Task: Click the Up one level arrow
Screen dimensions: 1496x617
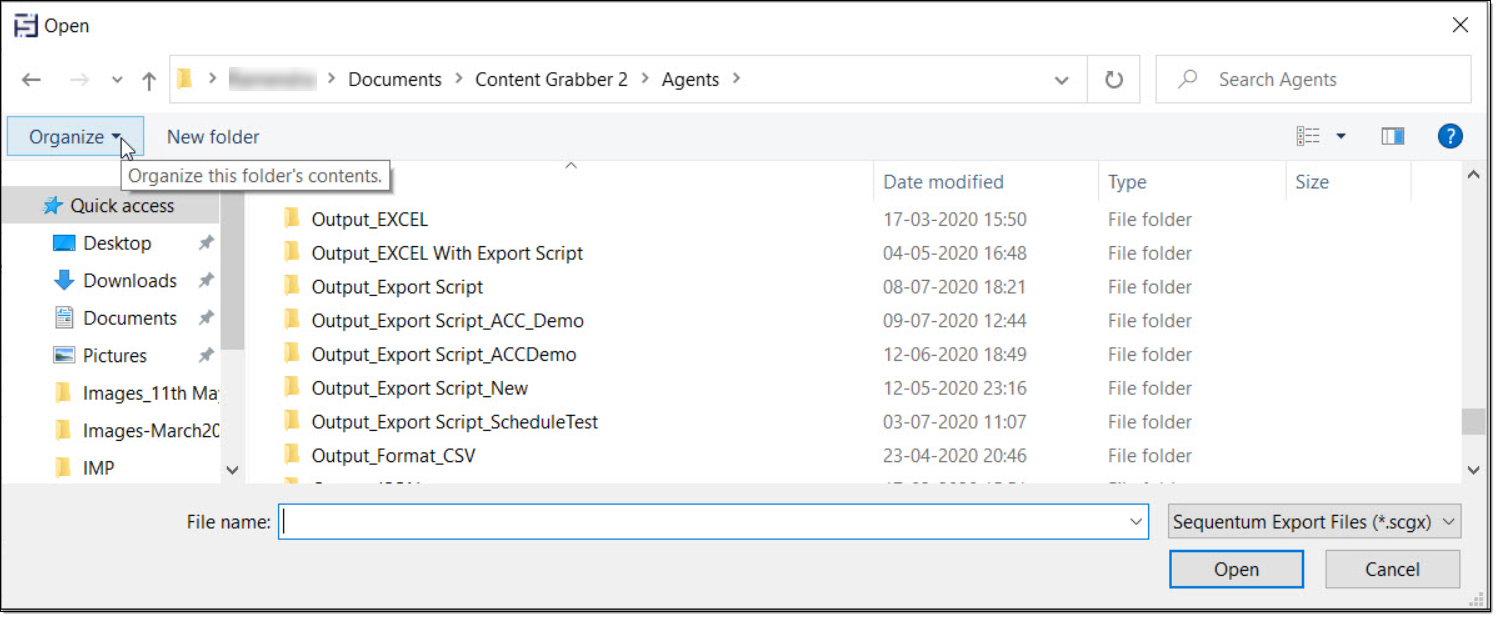Action: pos(149,80)
